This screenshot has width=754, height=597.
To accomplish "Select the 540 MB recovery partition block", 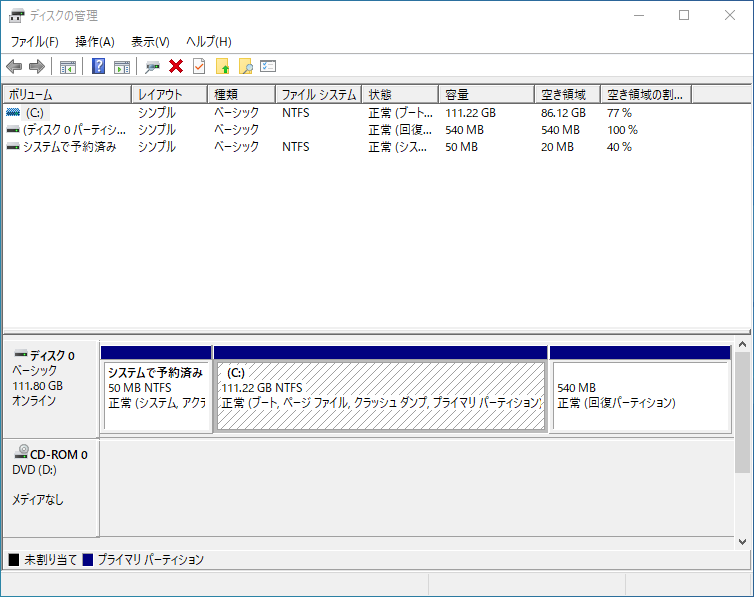I will pos(640,388).
